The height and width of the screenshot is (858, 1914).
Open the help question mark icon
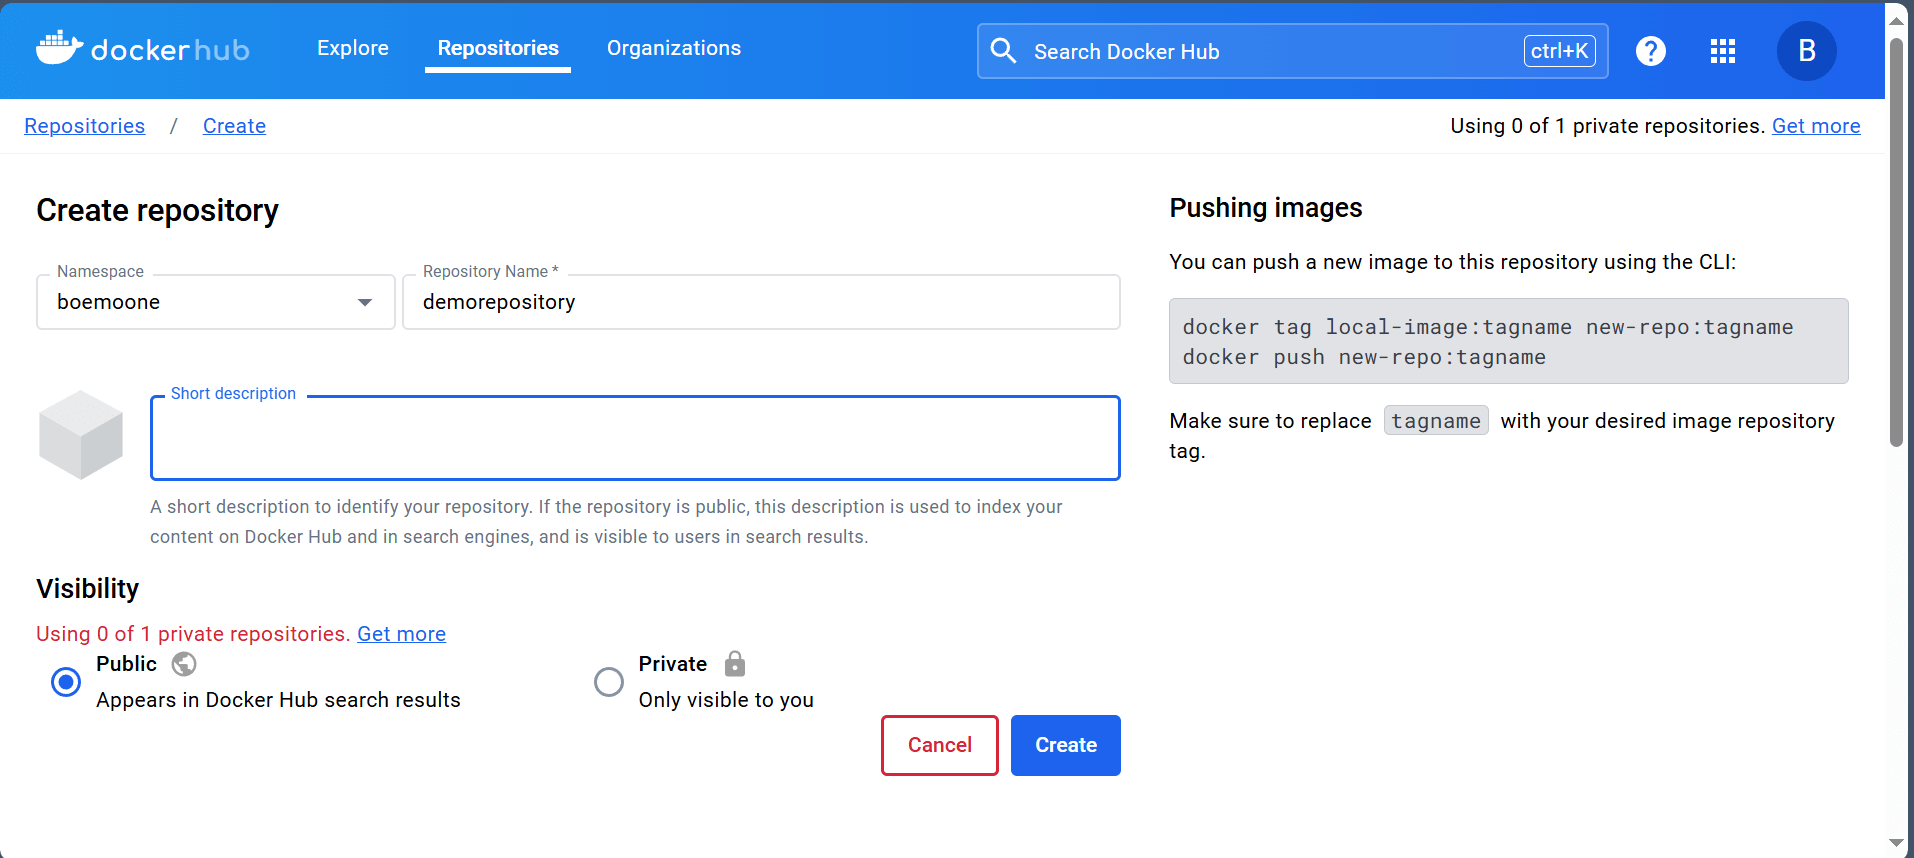[x=1650, y=51]
